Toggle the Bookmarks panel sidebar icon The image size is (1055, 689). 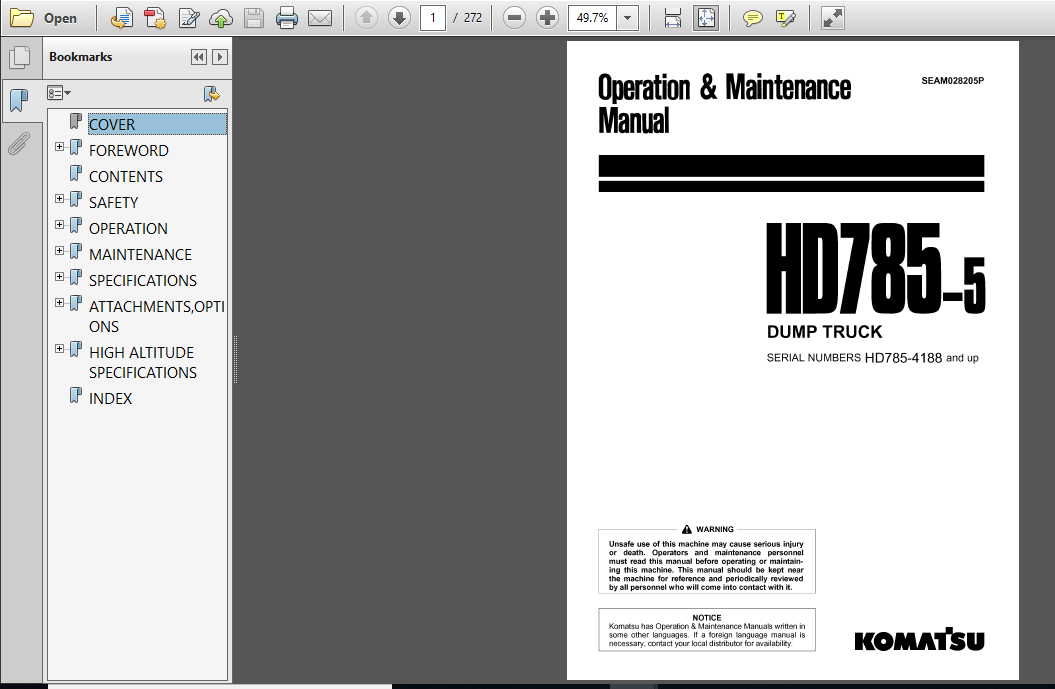20,101
